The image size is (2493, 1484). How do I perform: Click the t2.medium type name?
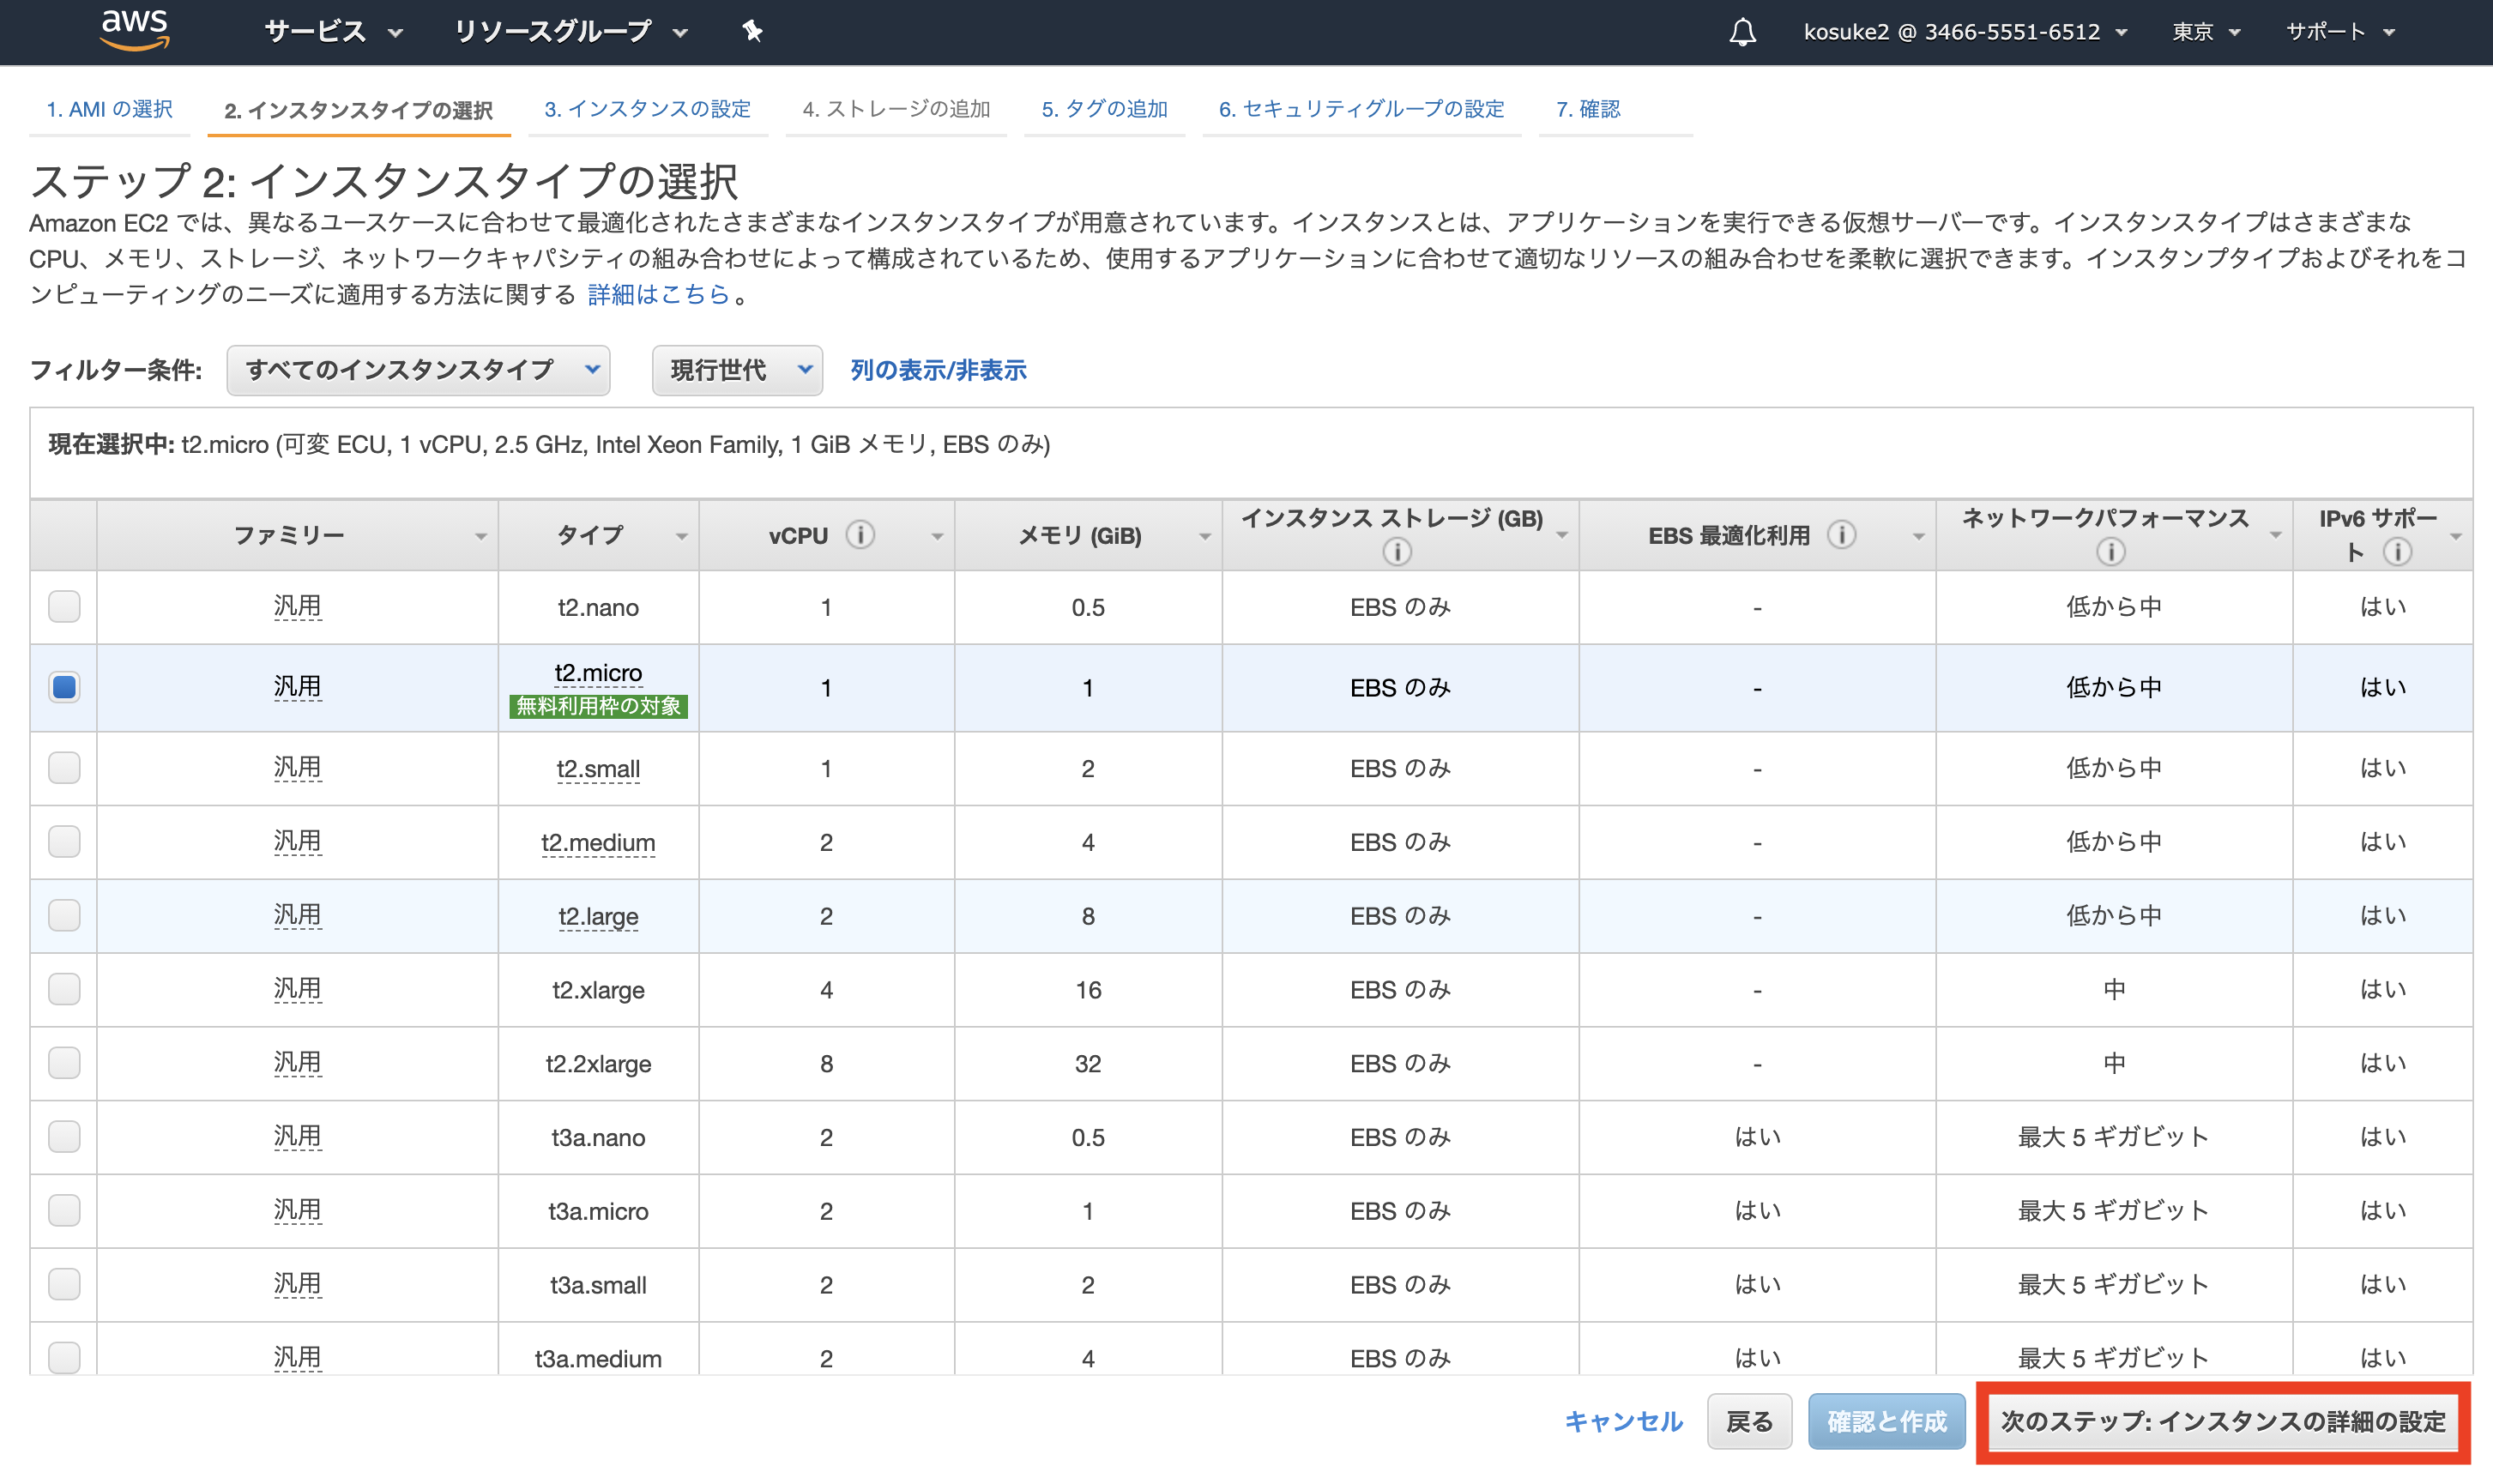coord(598,843)
